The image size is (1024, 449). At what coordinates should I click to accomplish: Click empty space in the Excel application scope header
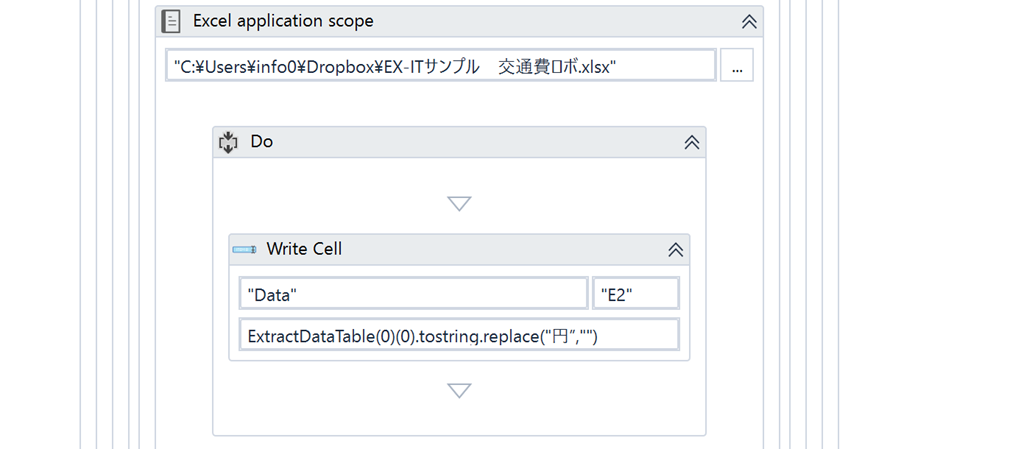tap(555, 22)
